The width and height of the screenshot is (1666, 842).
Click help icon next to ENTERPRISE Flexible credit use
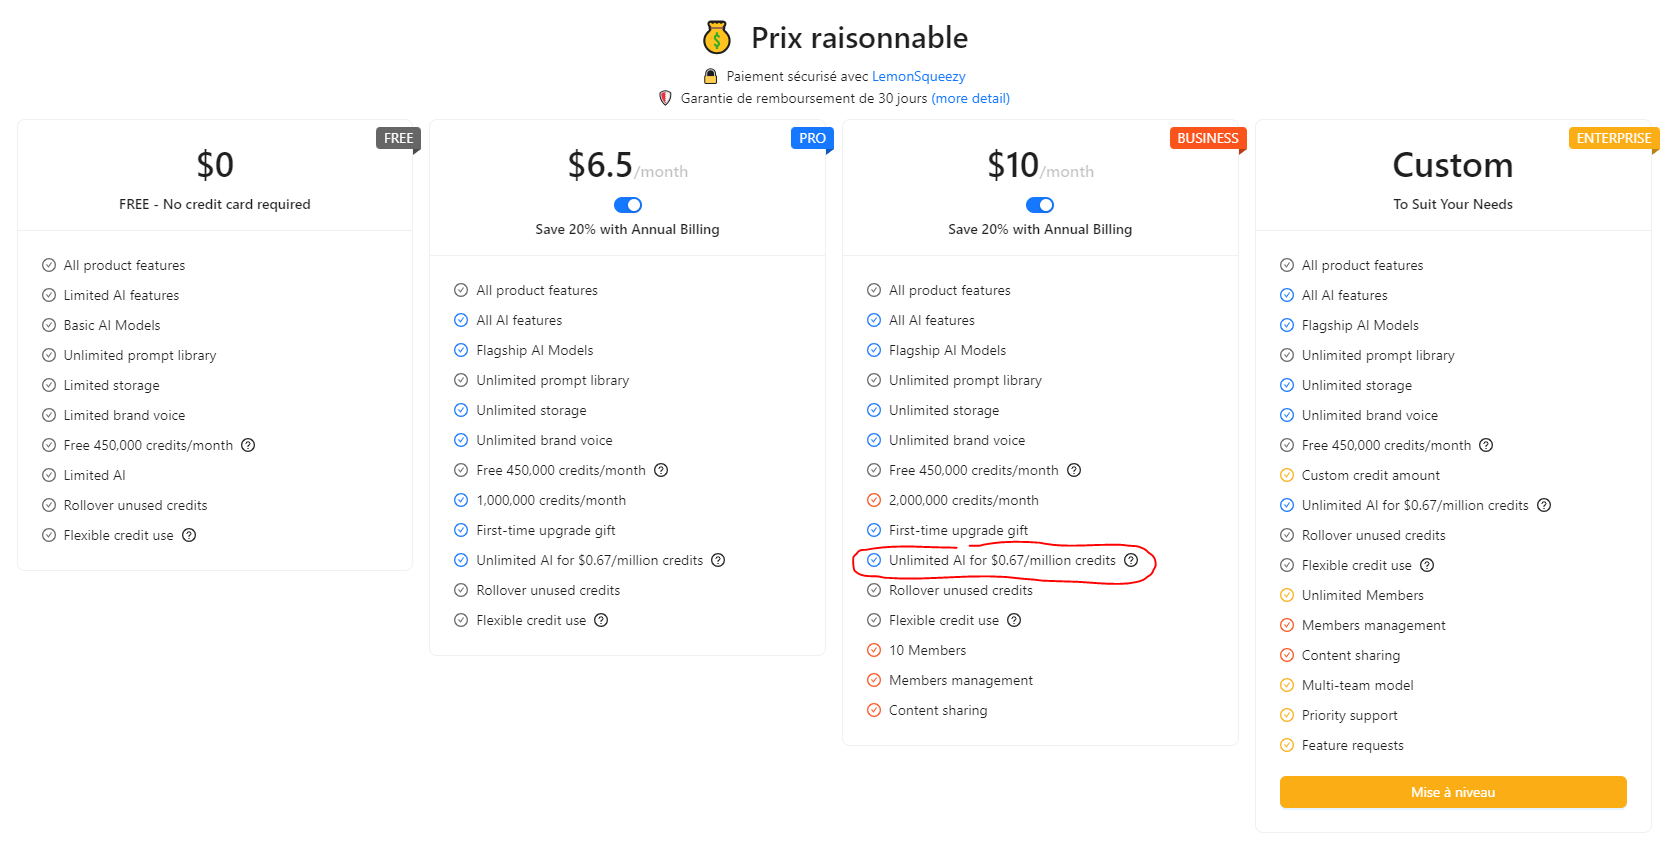coord(1427,565)
